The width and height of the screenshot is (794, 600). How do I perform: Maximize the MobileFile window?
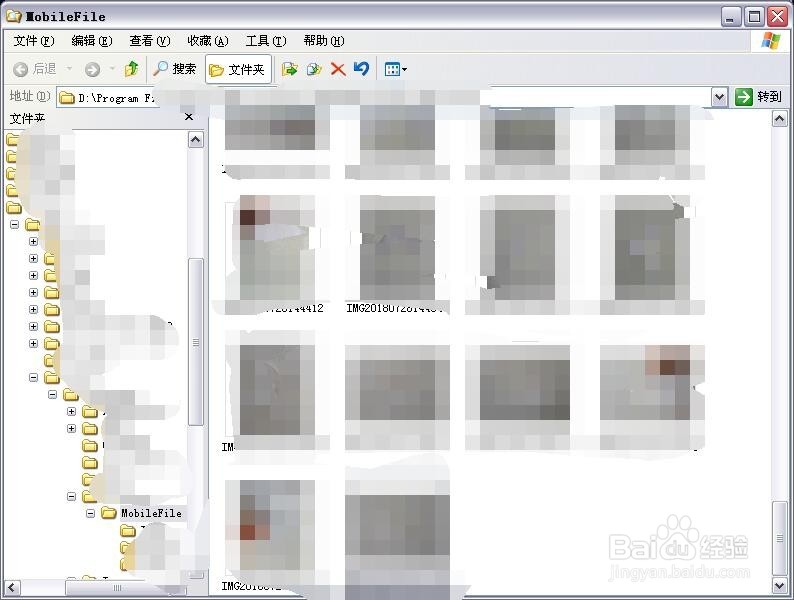[x=754, y=17]
